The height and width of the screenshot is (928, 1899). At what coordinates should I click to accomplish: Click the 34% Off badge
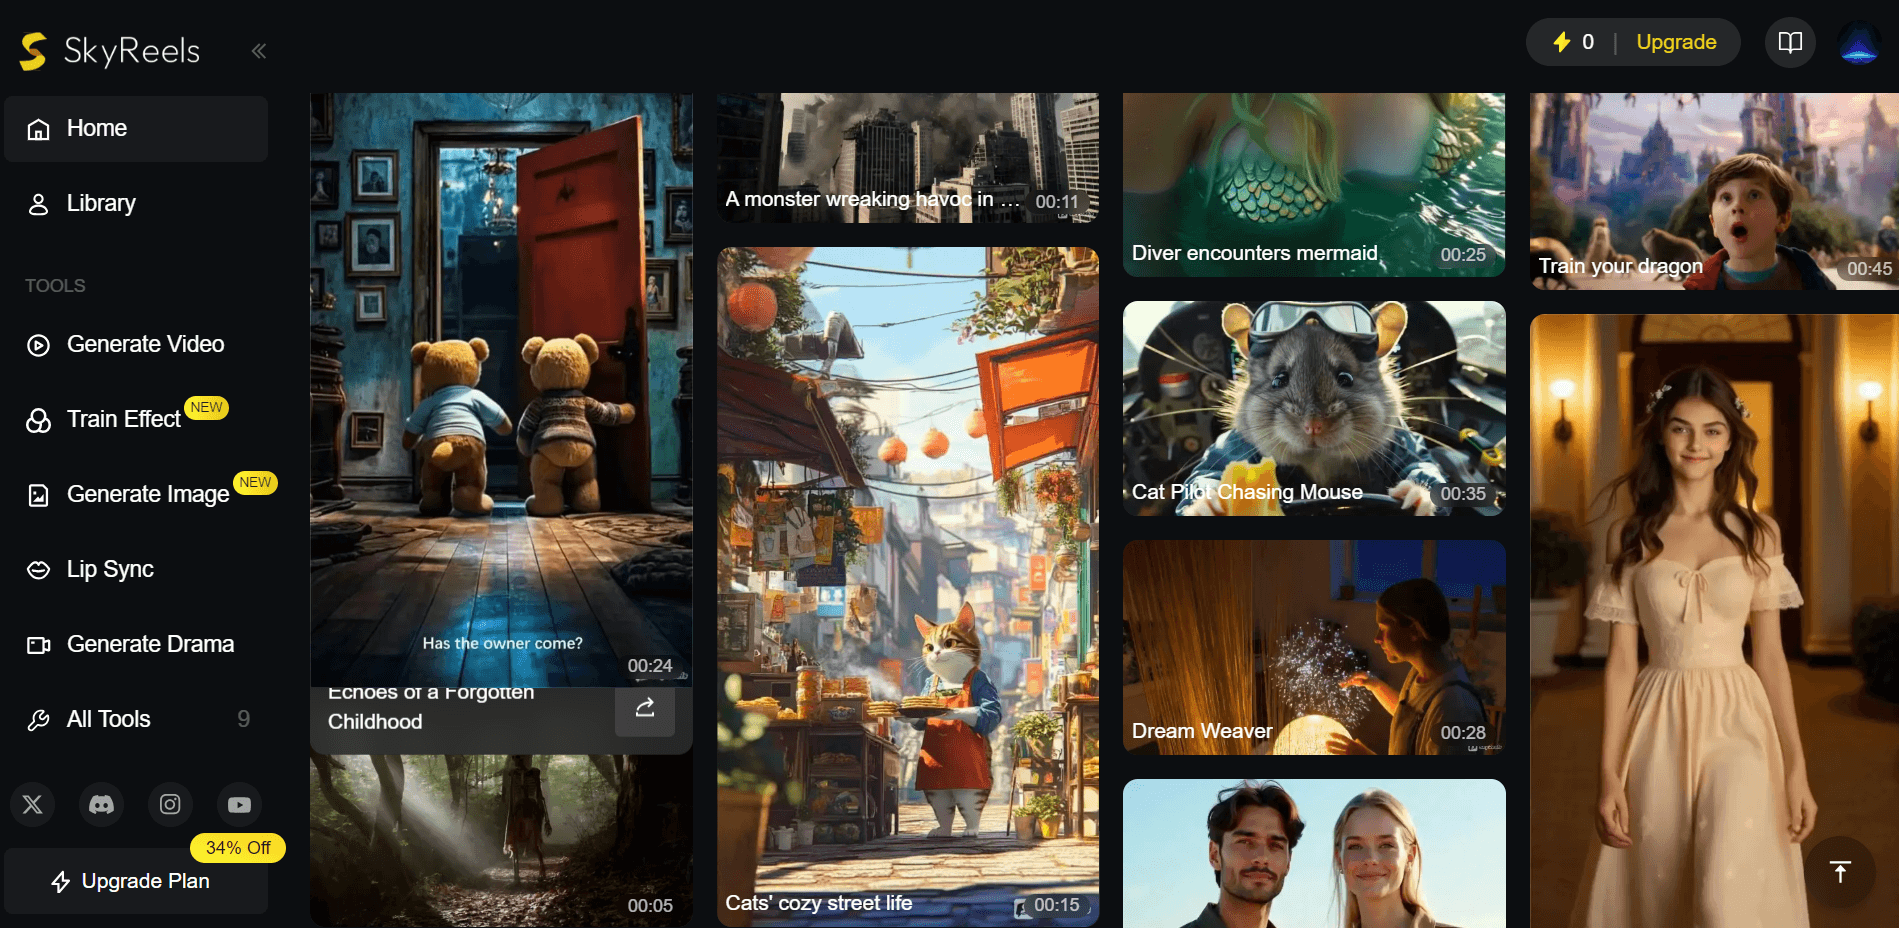pos(238,848)
